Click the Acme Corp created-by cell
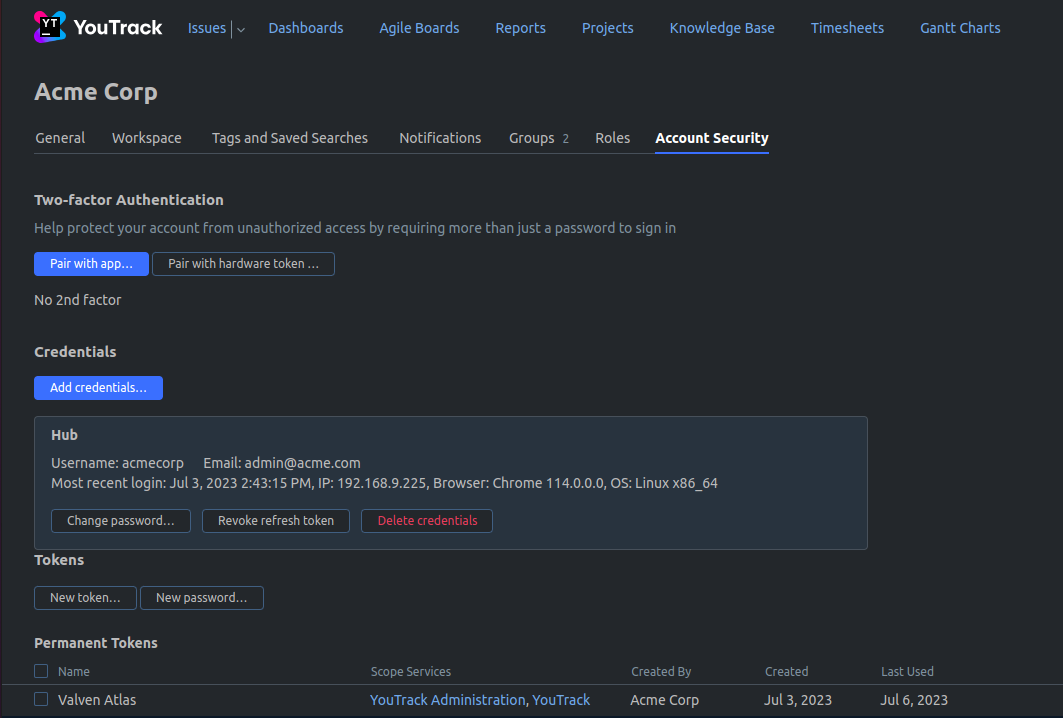Screen dimensions: 1063x718 664,700
